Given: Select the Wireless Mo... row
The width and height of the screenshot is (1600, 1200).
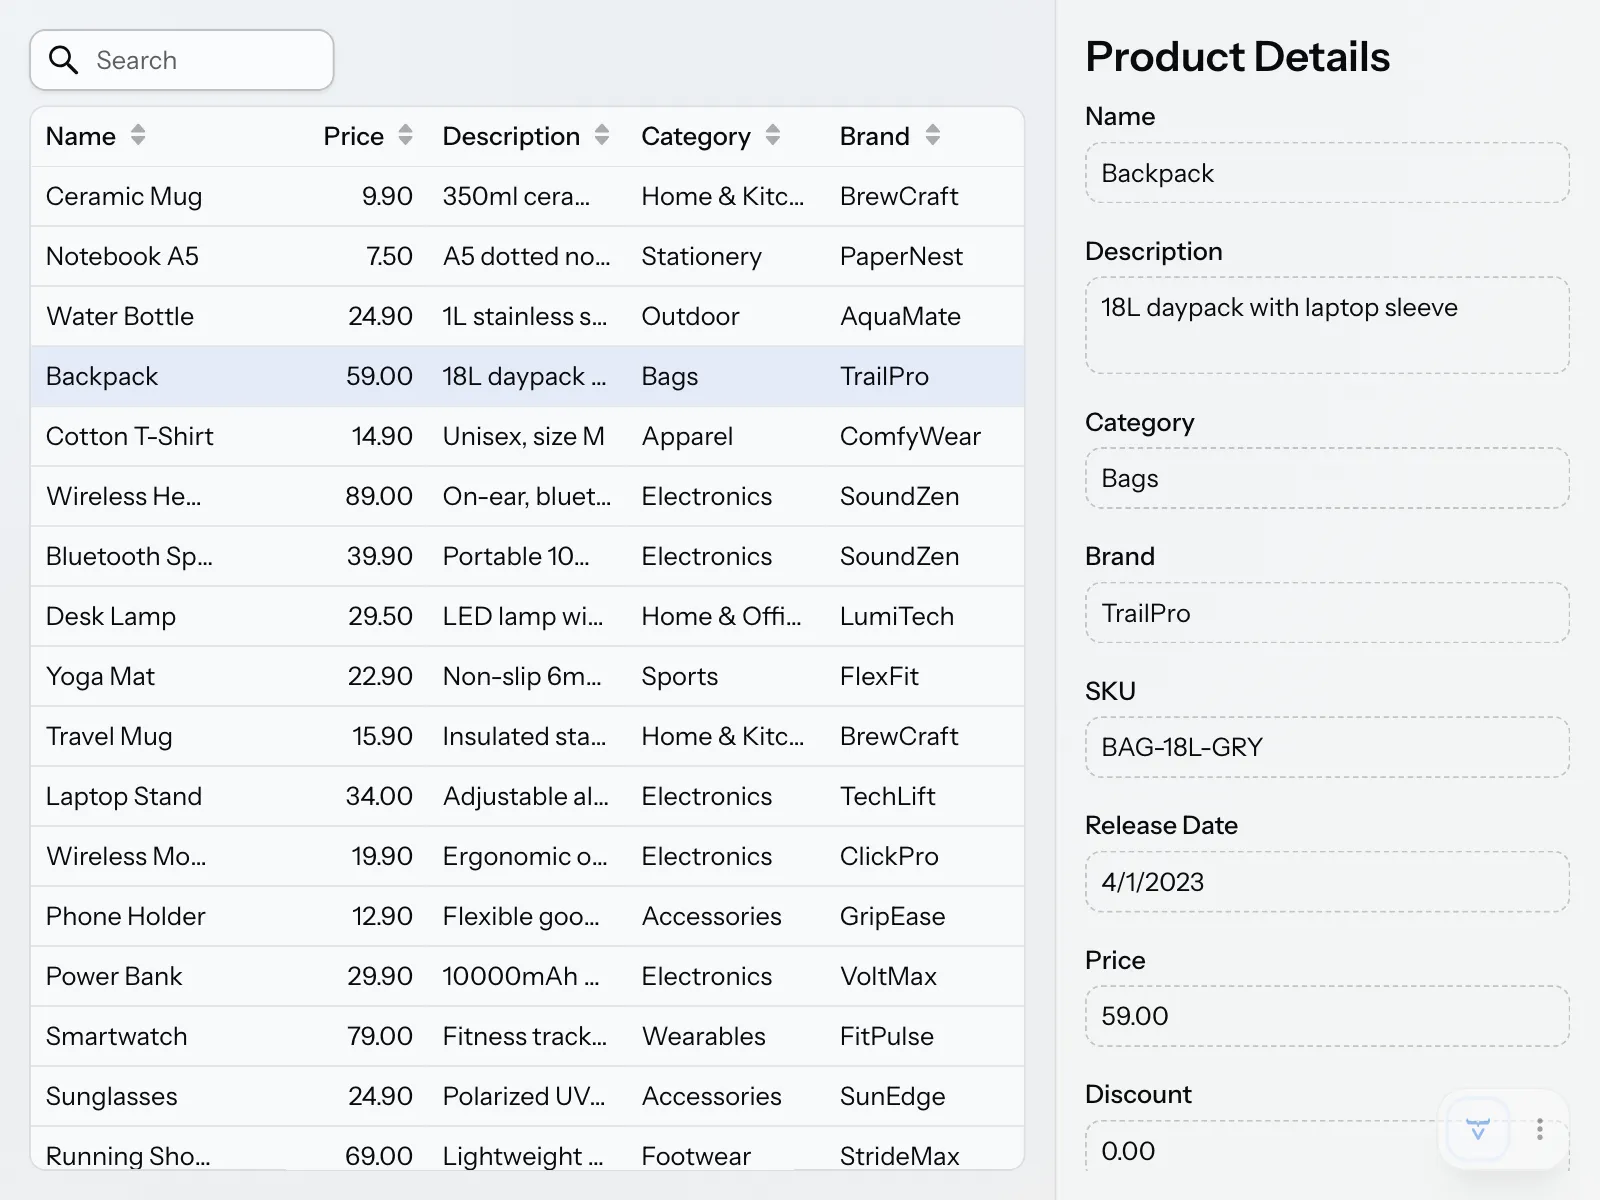Looking at the screenshot, I should tap(527, 856).
